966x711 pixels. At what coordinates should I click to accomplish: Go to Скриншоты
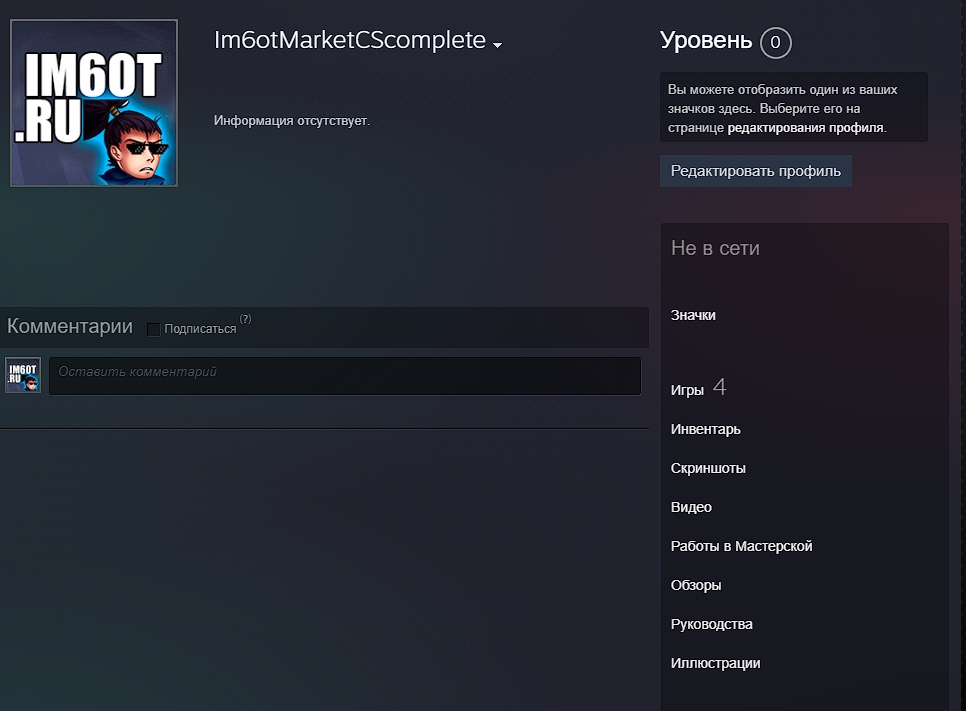[708, 468]
